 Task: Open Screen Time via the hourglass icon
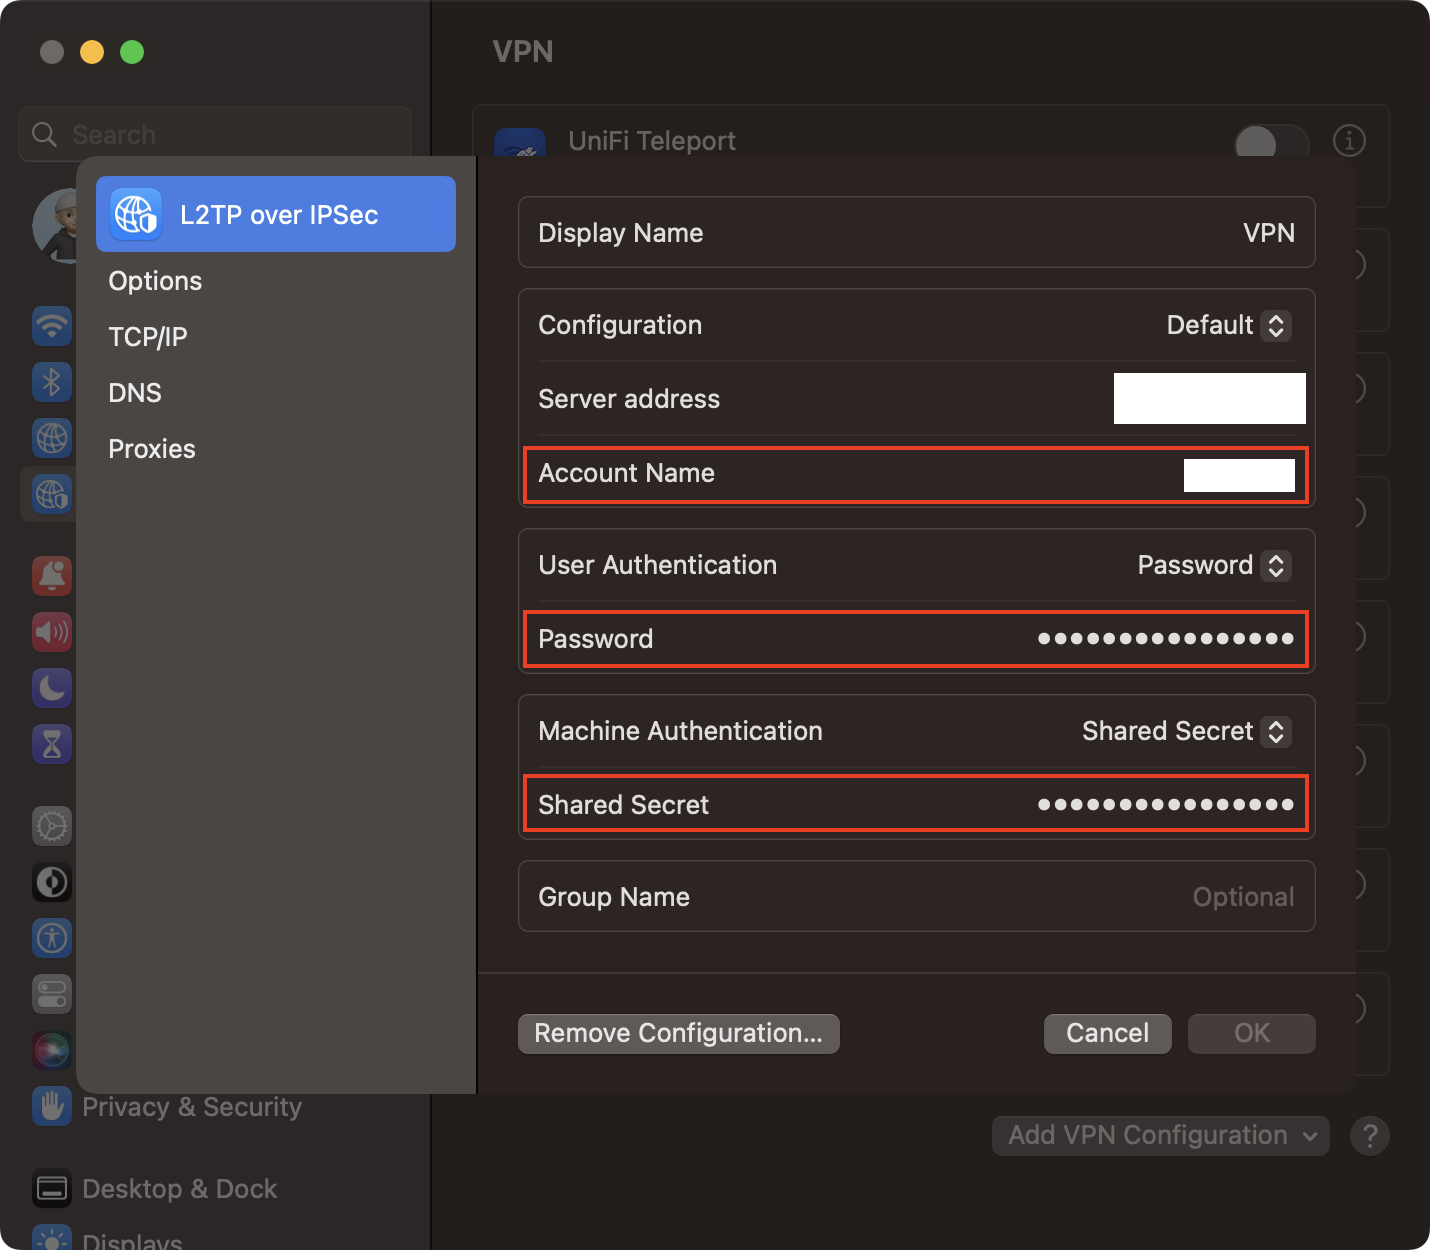tap(51, 744)
